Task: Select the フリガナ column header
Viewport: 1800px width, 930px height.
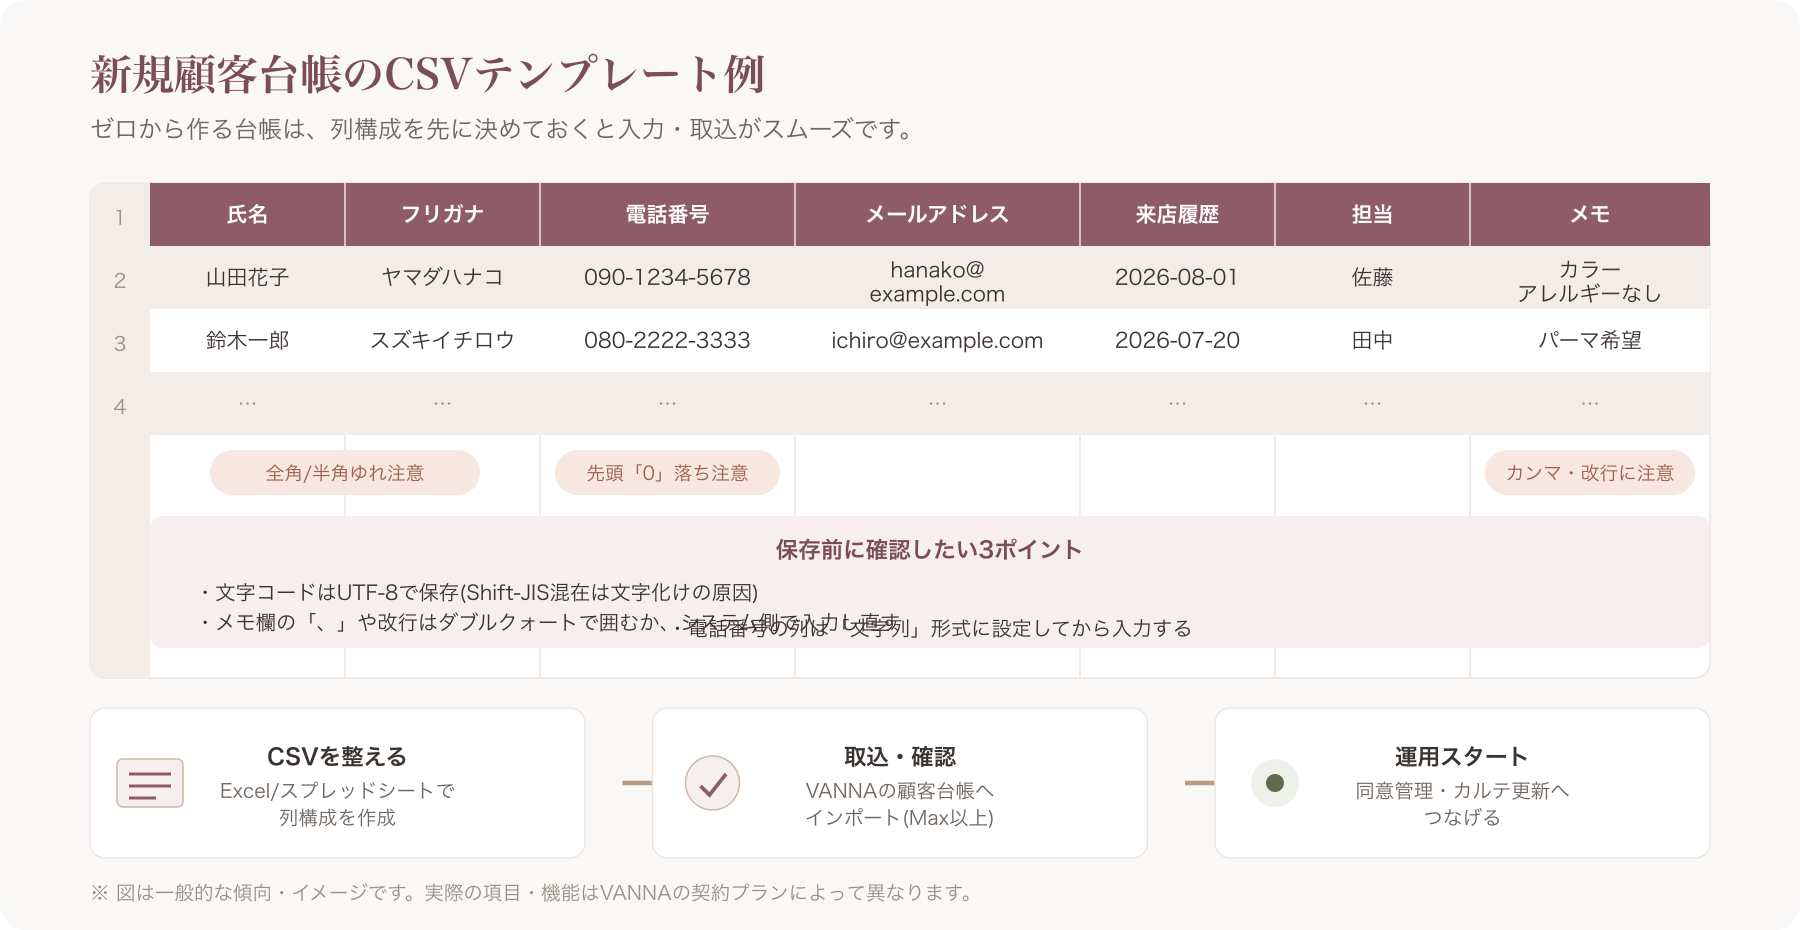Action: tap(442, 214)
